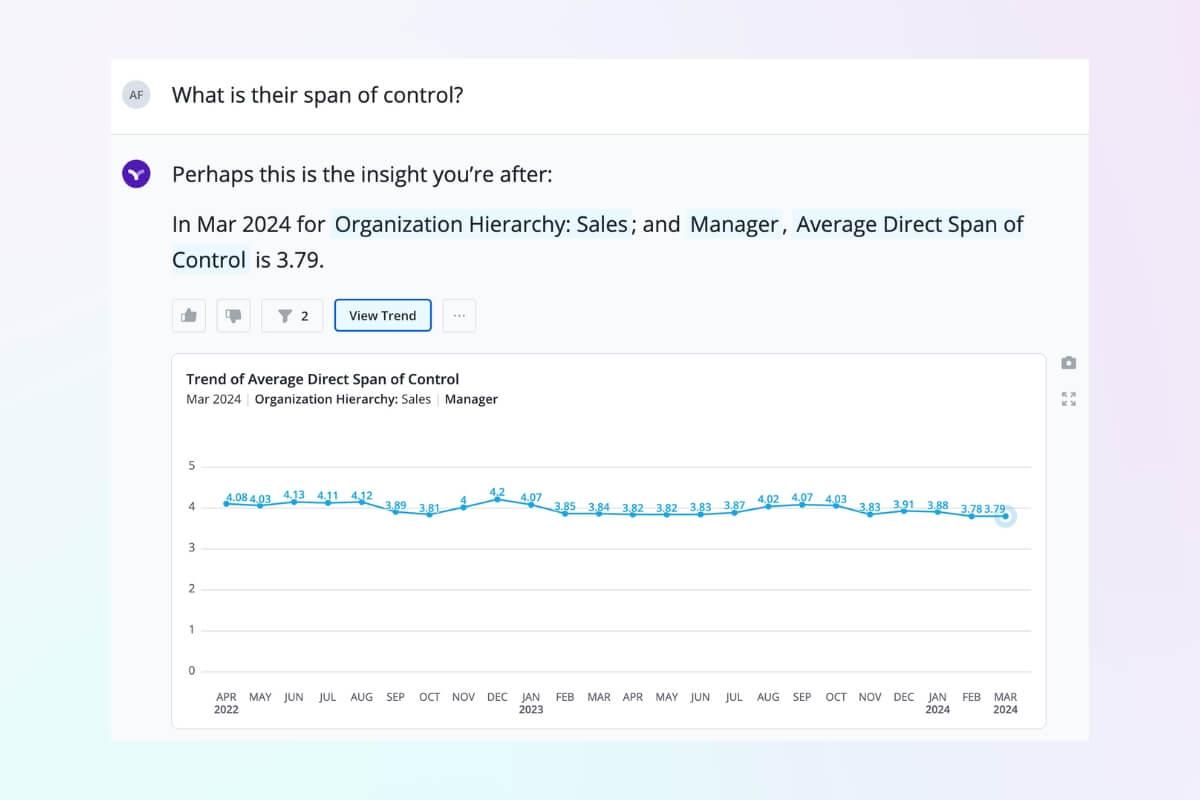Click the AF user avatar
This screenshot has width=1200, height=800.
136,95
